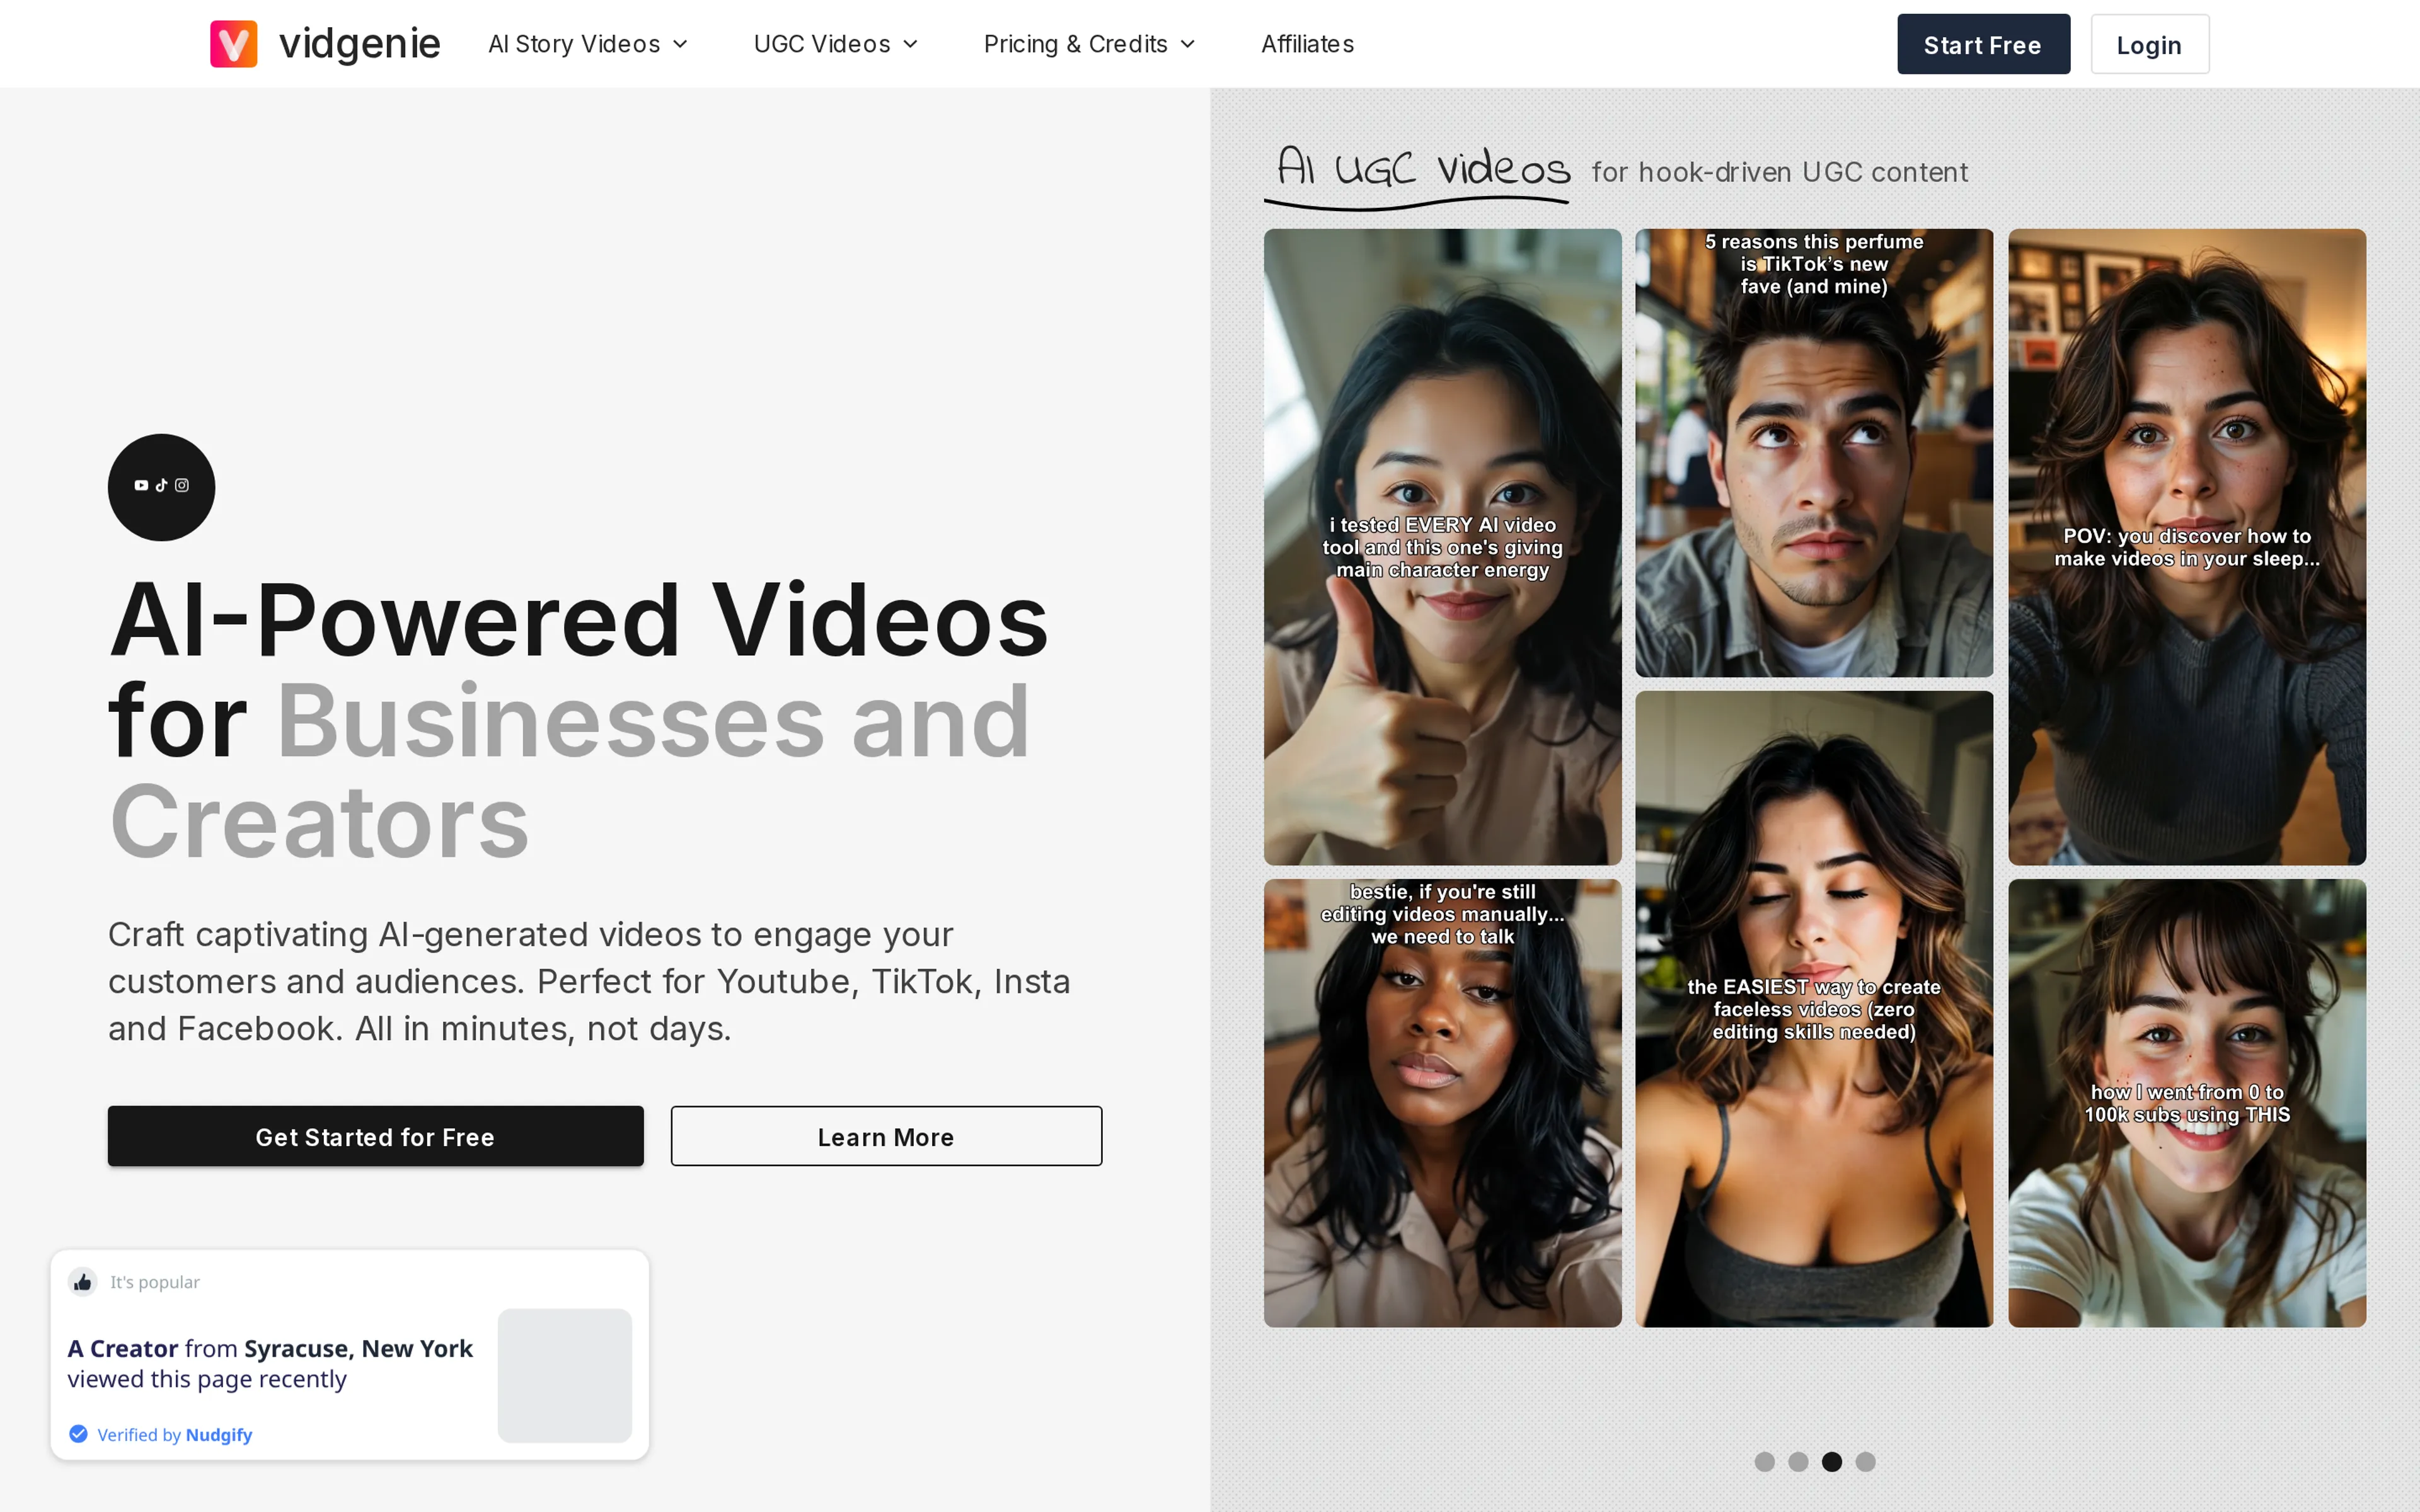
Task: Open the Nudgify link
Action: pos(219,1435)
